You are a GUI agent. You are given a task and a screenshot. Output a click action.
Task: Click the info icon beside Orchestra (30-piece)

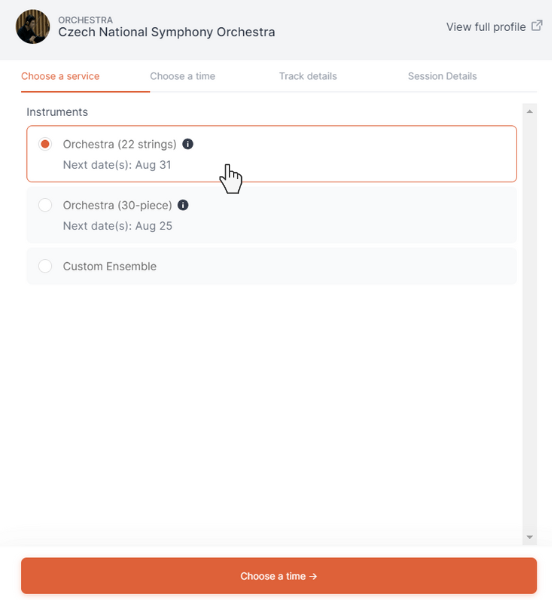[183, 205]
